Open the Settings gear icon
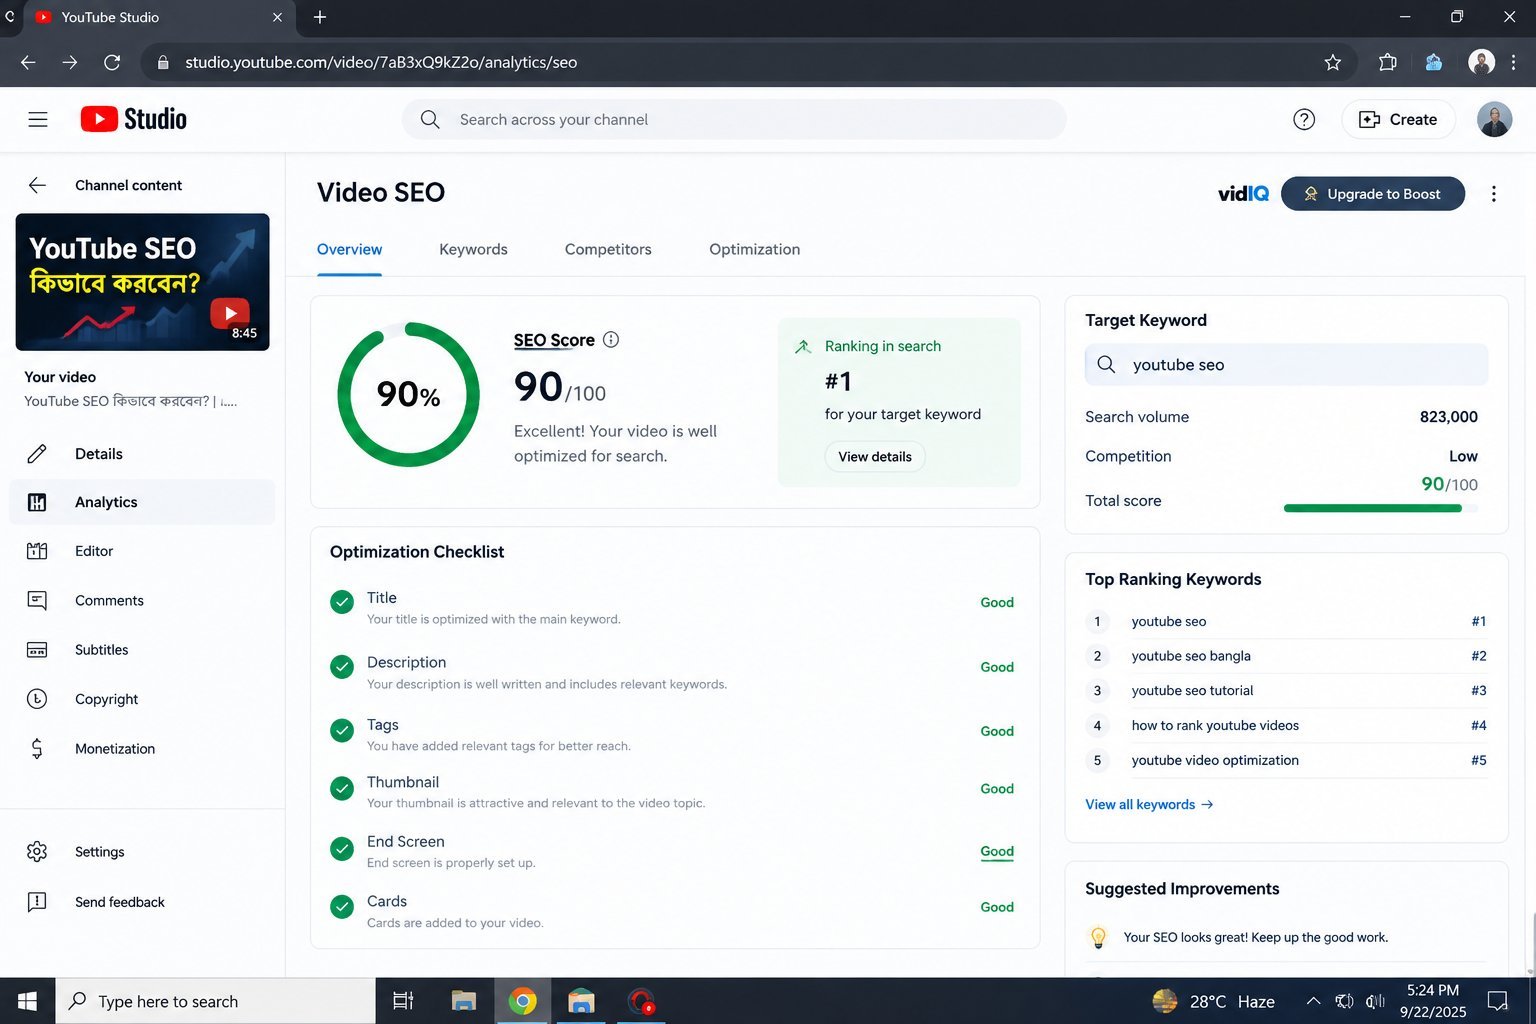The image size is (1536, 1024). click(x=37, y=852)
